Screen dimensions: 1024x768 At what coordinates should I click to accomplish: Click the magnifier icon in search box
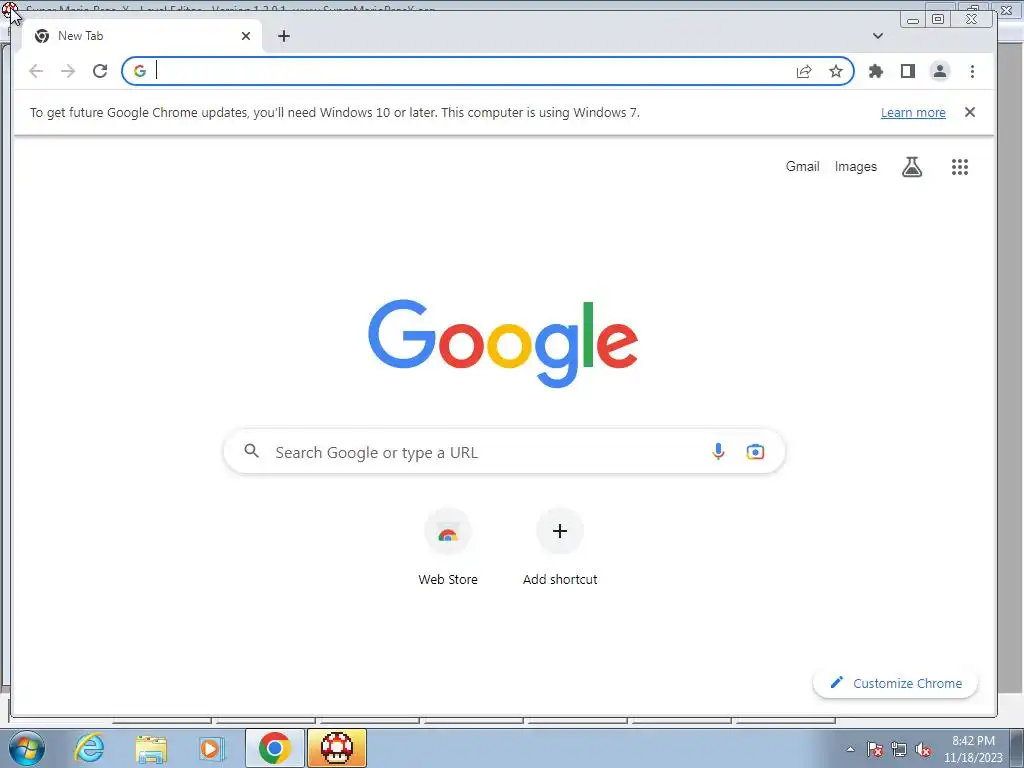coord(251,451)
